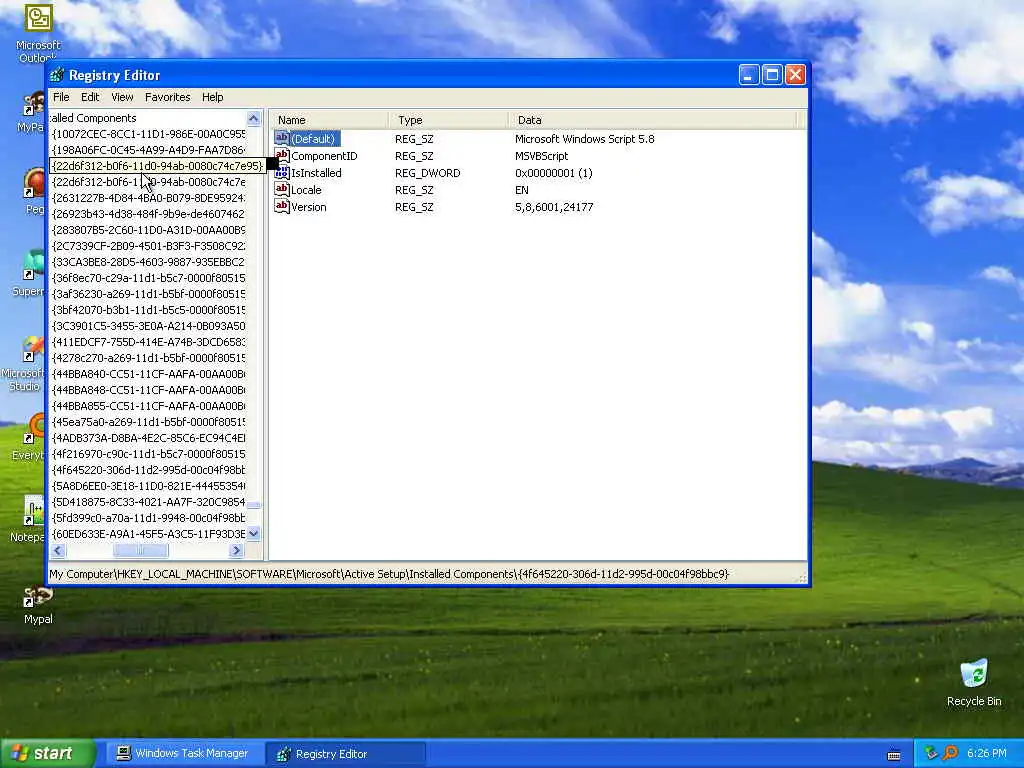Select key {3af36230-a269-11d1-b5bf
Viewport: 1024px width, 768px height.
[x=148, y=294]
